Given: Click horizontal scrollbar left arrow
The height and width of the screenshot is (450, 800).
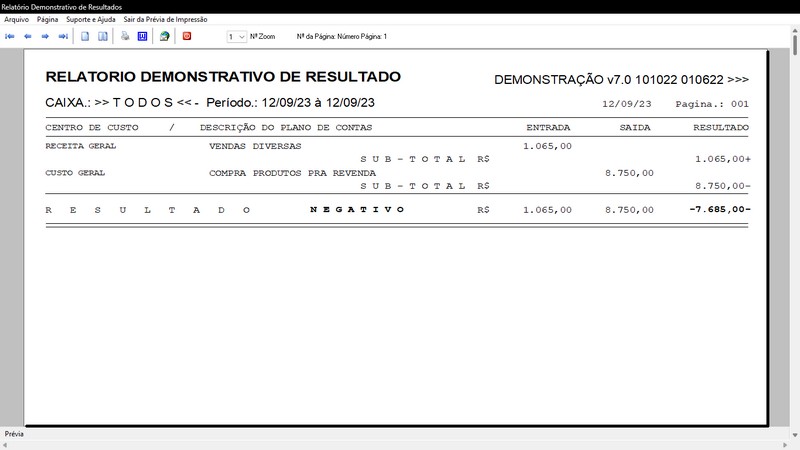Looking at the screenshot, I should tap(5, 445).
